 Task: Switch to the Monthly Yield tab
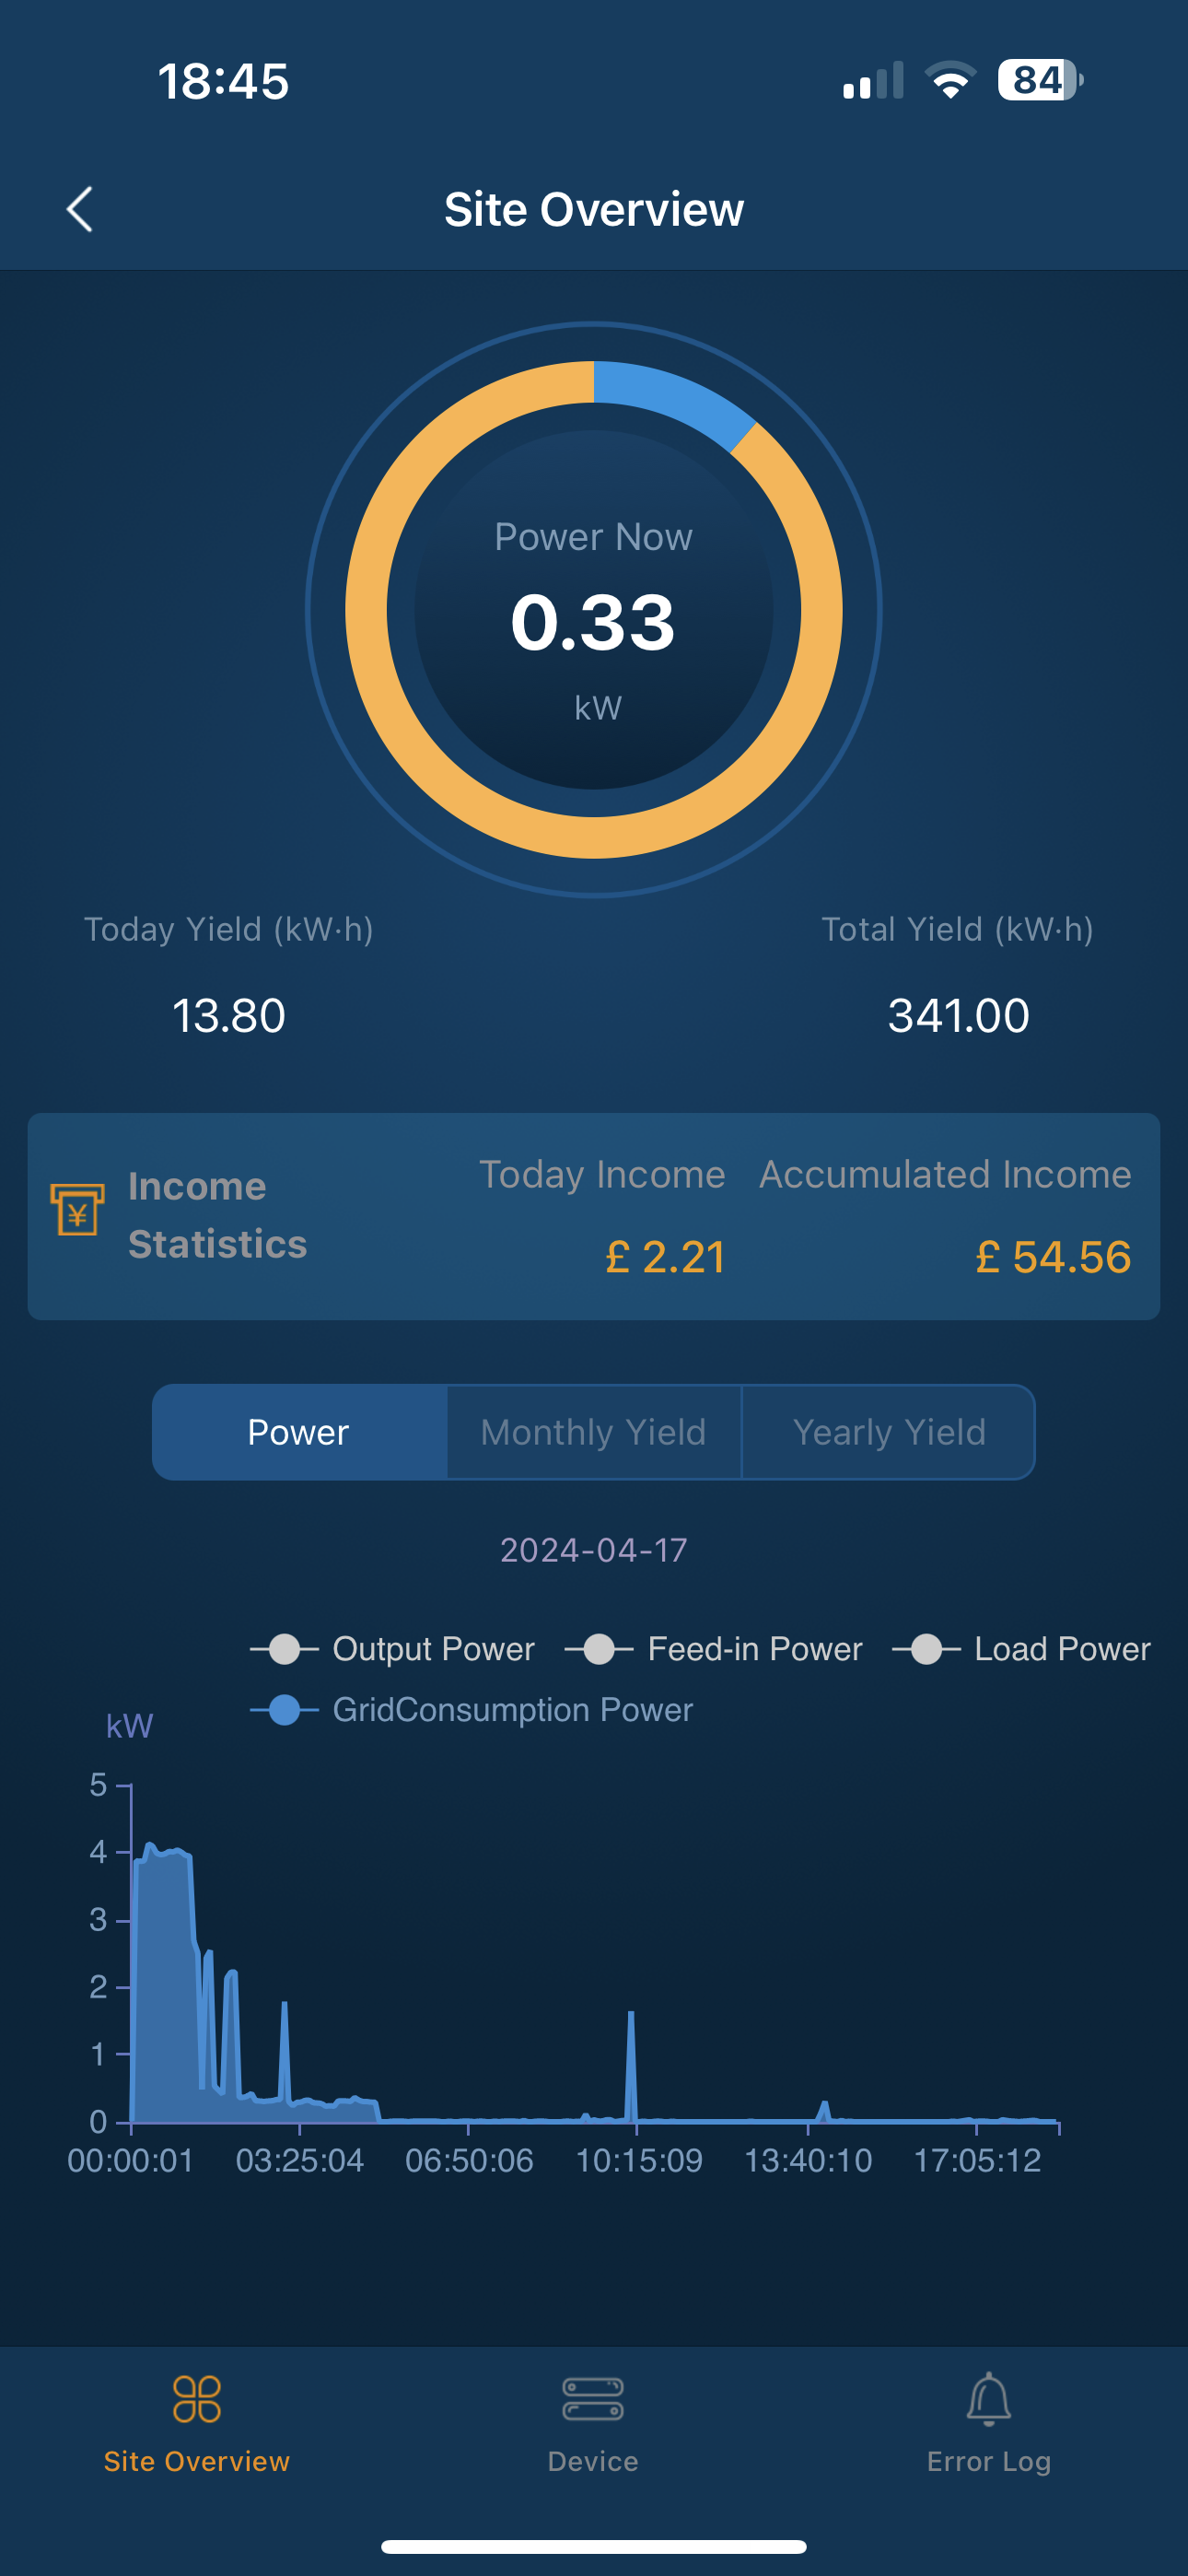point(593,1432)
